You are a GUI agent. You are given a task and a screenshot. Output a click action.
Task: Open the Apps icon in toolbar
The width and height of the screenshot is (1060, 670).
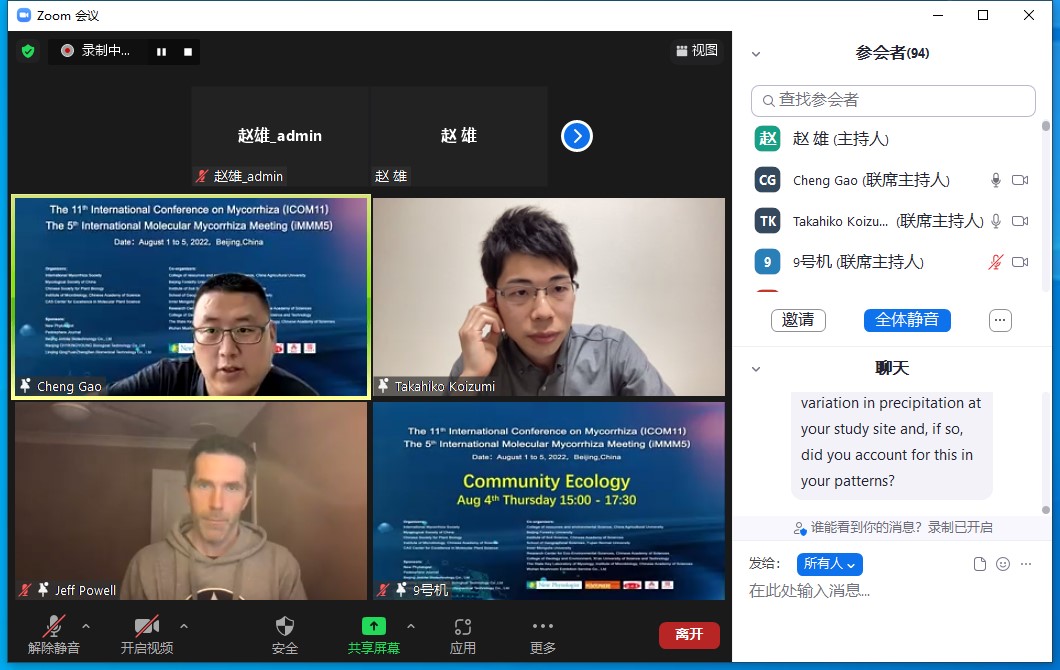(x=462, y=627)
